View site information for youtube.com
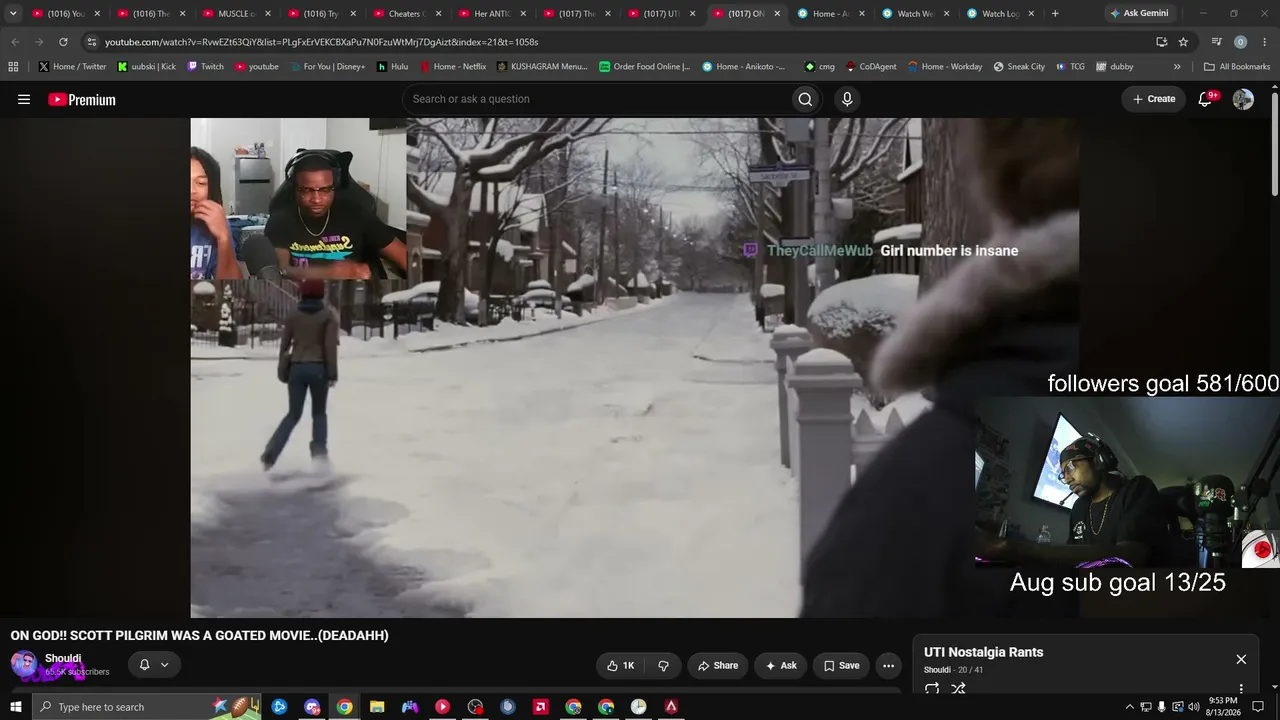The width and height of the screenshot is (1280, 720). 92,42
